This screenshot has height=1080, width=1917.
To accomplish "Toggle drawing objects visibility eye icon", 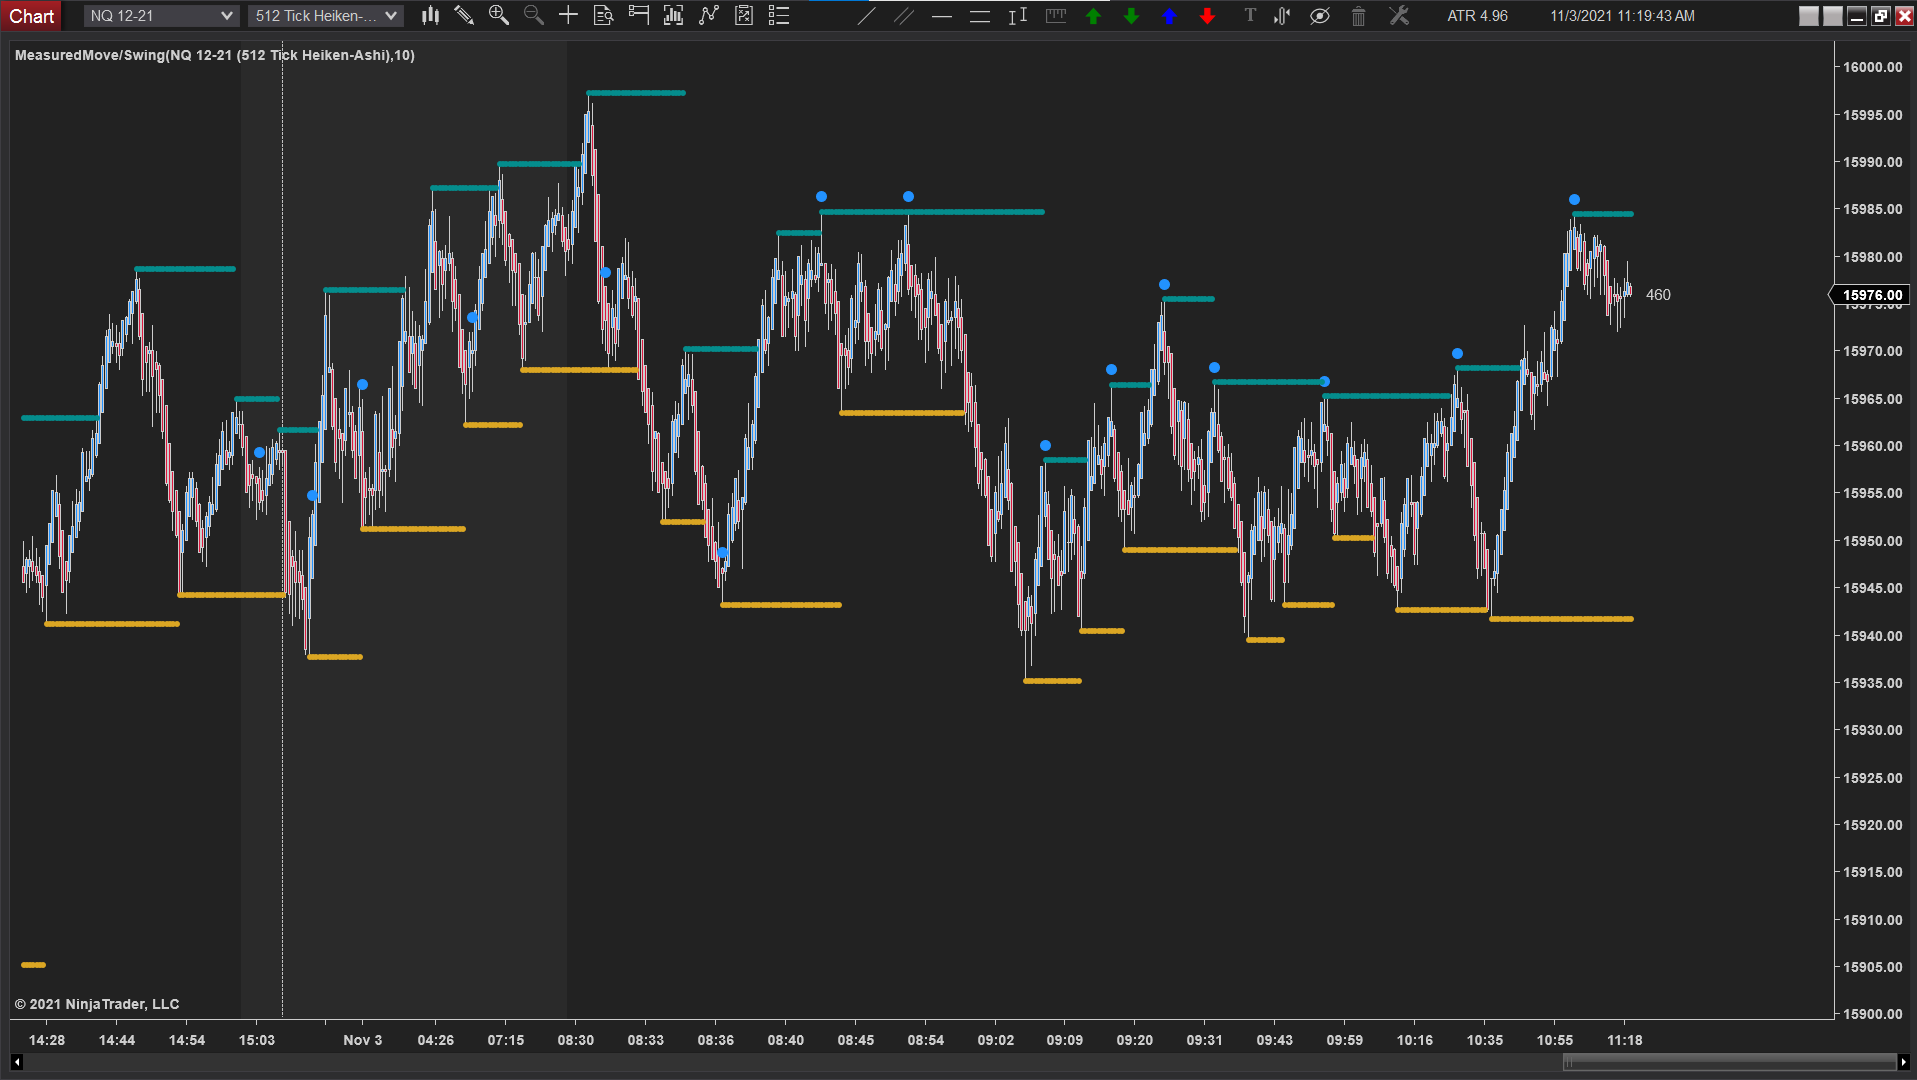I will pos(1320,15).
